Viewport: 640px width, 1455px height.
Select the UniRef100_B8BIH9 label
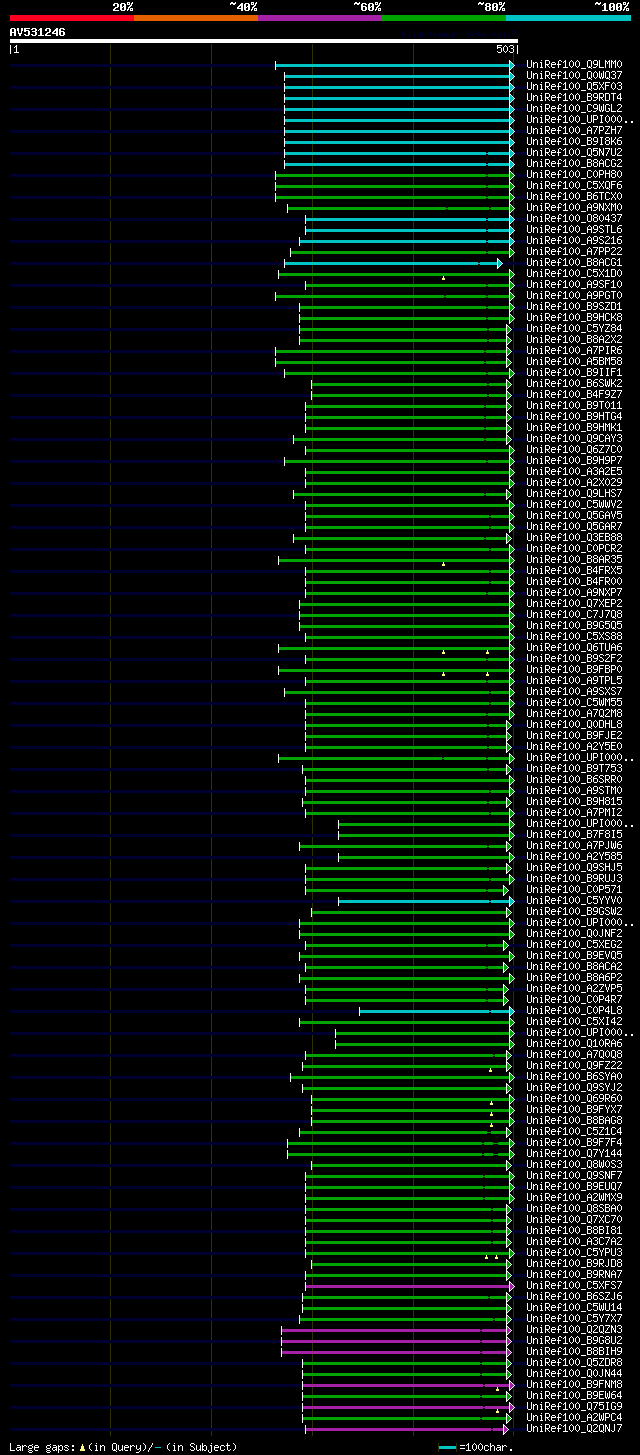(574, 1351)
